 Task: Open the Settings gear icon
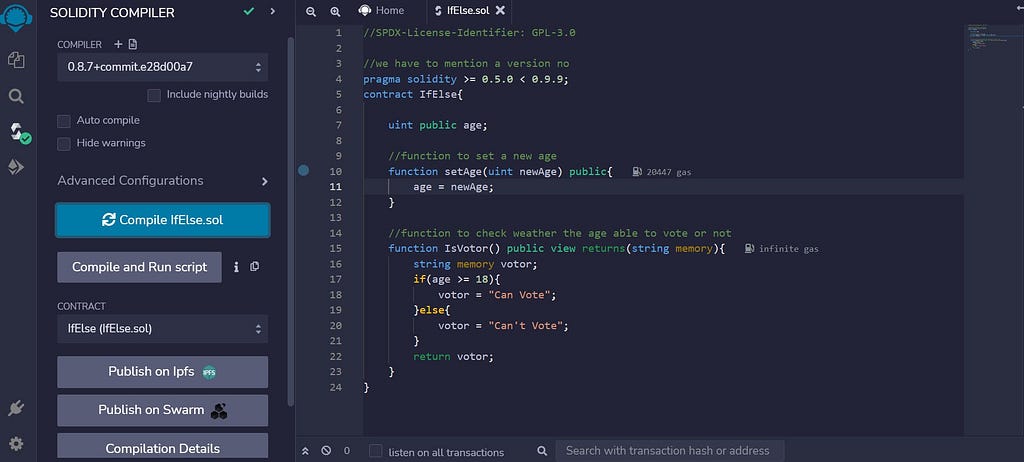pos(16,444)
